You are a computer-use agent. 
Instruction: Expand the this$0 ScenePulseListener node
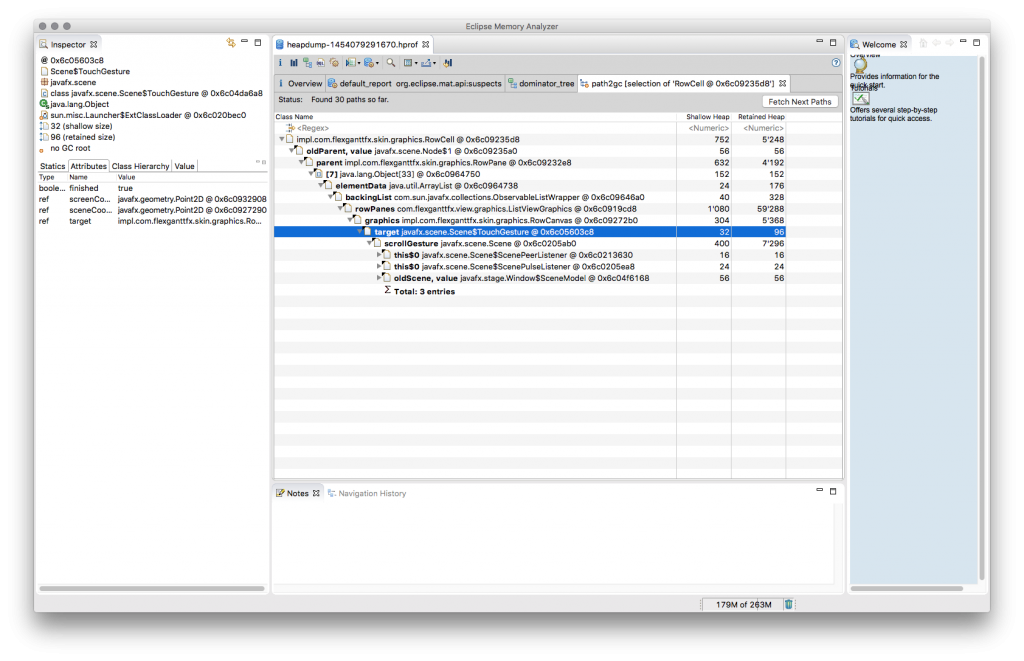379,266
